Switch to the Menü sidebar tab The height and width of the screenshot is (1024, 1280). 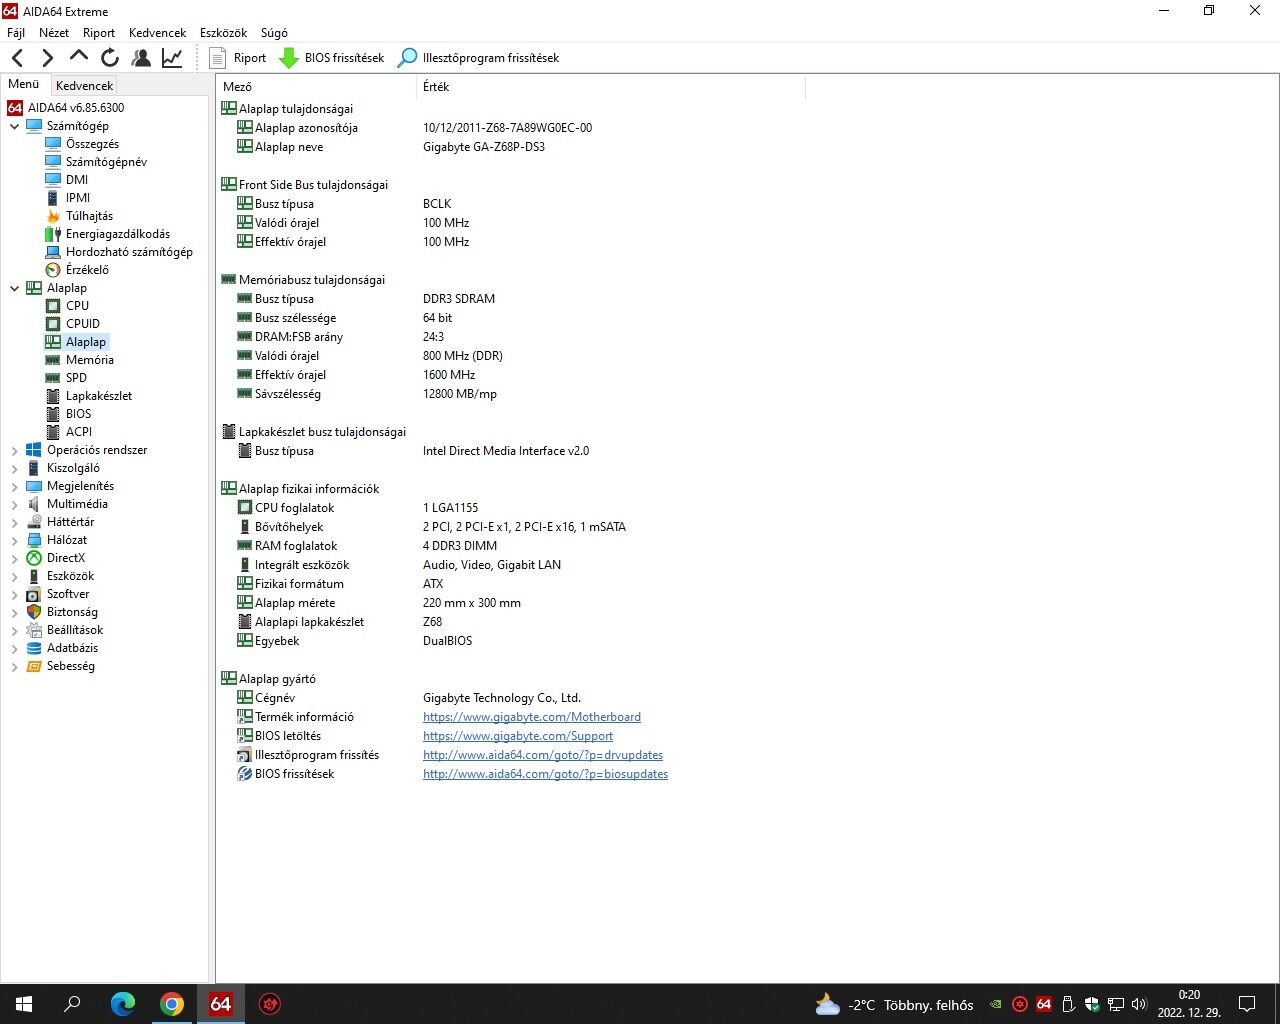click(24, 84)
